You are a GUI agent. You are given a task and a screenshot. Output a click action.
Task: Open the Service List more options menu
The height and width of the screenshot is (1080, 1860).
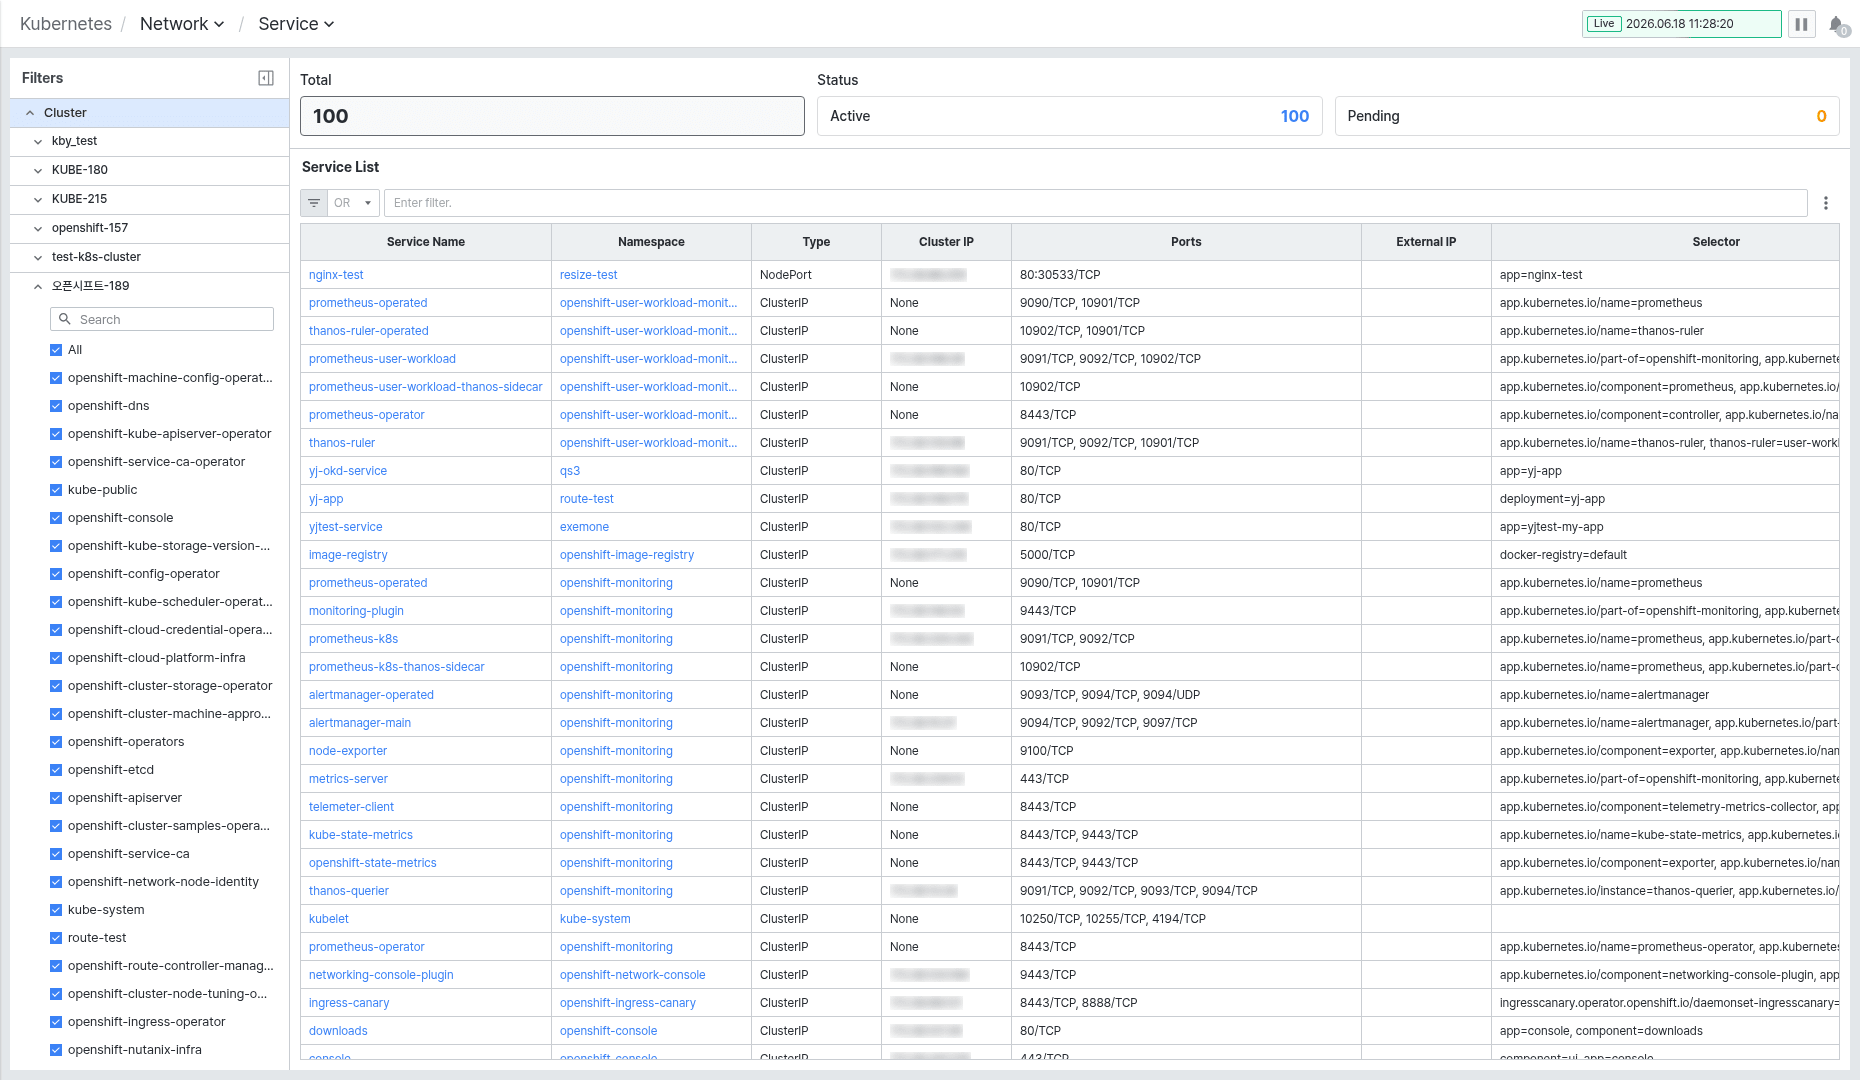[x=1826, y=203]
